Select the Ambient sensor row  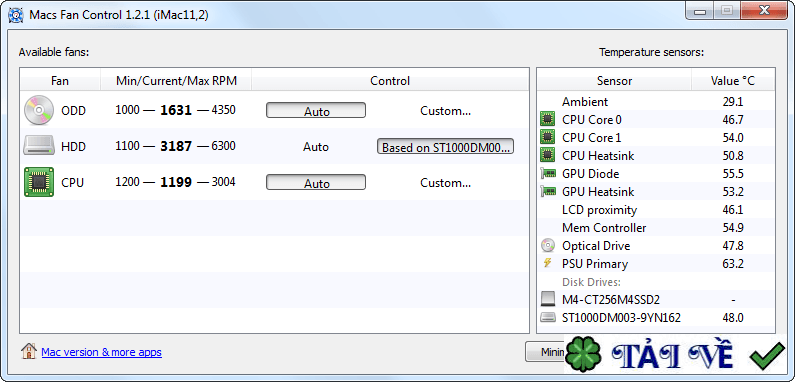[x=656, y=101]
